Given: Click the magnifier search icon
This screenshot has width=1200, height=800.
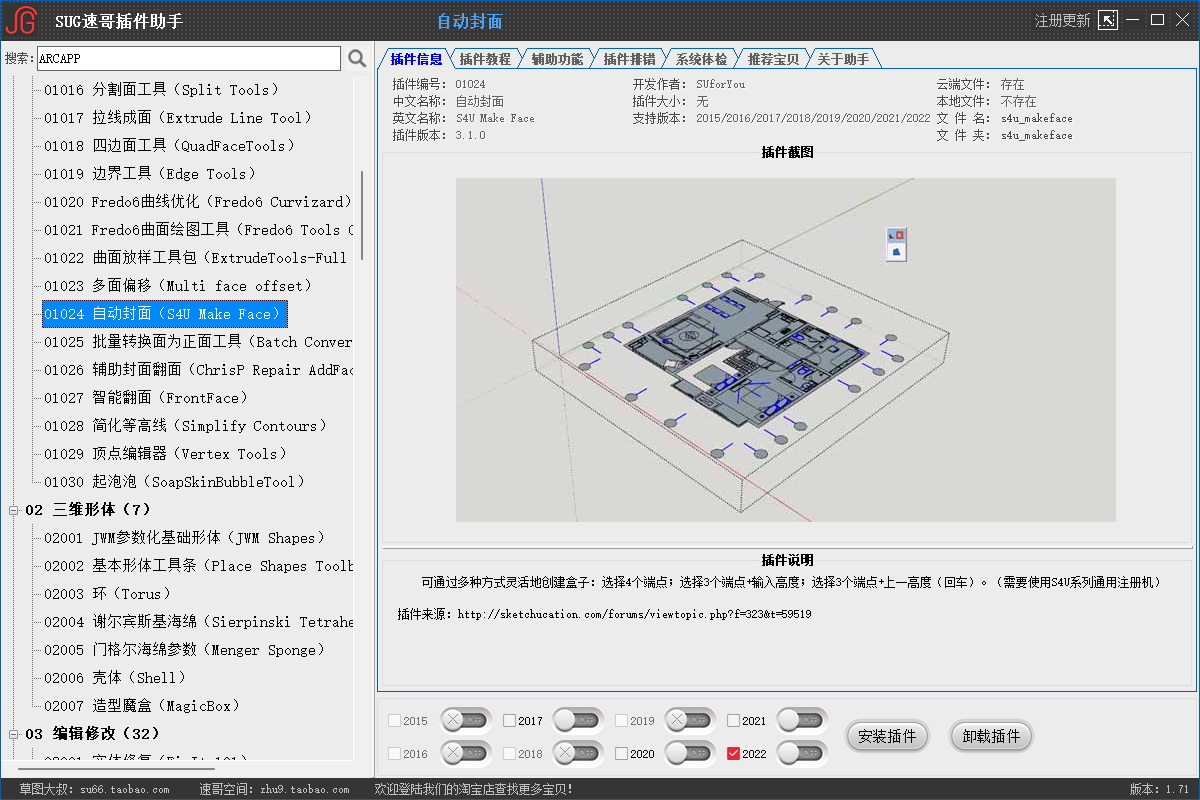Looking at the screenshot, I should click(357, 59).
